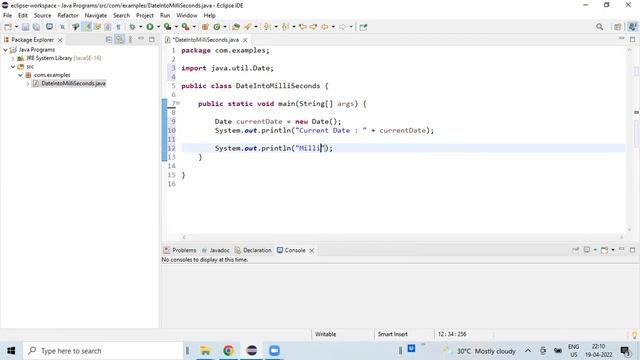Open the File menu

[7, 16]
